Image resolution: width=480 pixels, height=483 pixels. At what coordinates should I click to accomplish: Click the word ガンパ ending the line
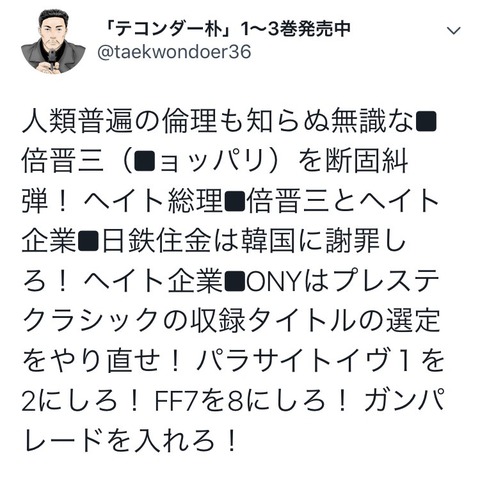[405, 401]
